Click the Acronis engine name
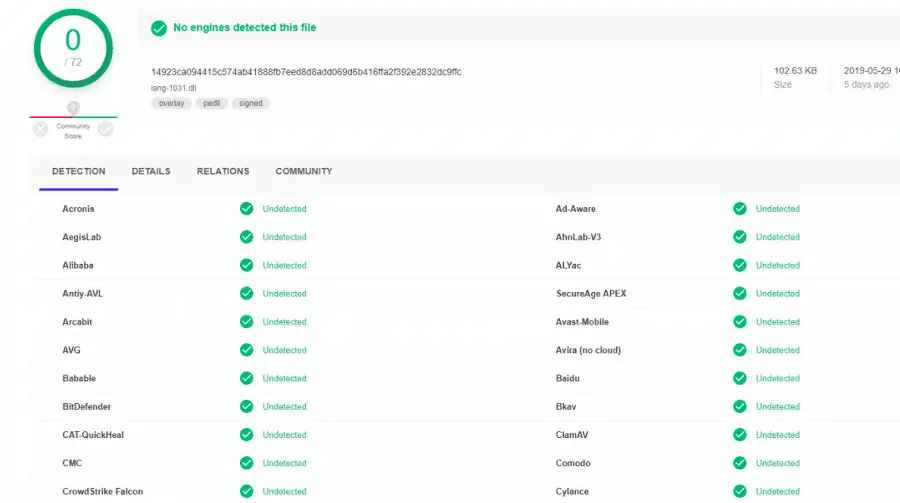 tap(78, 208)
